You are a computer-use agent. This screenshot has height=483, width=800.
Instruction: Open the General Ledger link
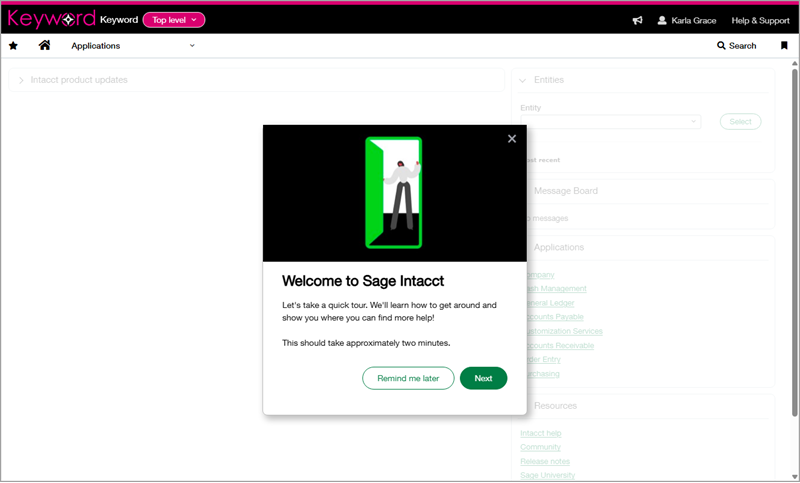click(549, 303)
